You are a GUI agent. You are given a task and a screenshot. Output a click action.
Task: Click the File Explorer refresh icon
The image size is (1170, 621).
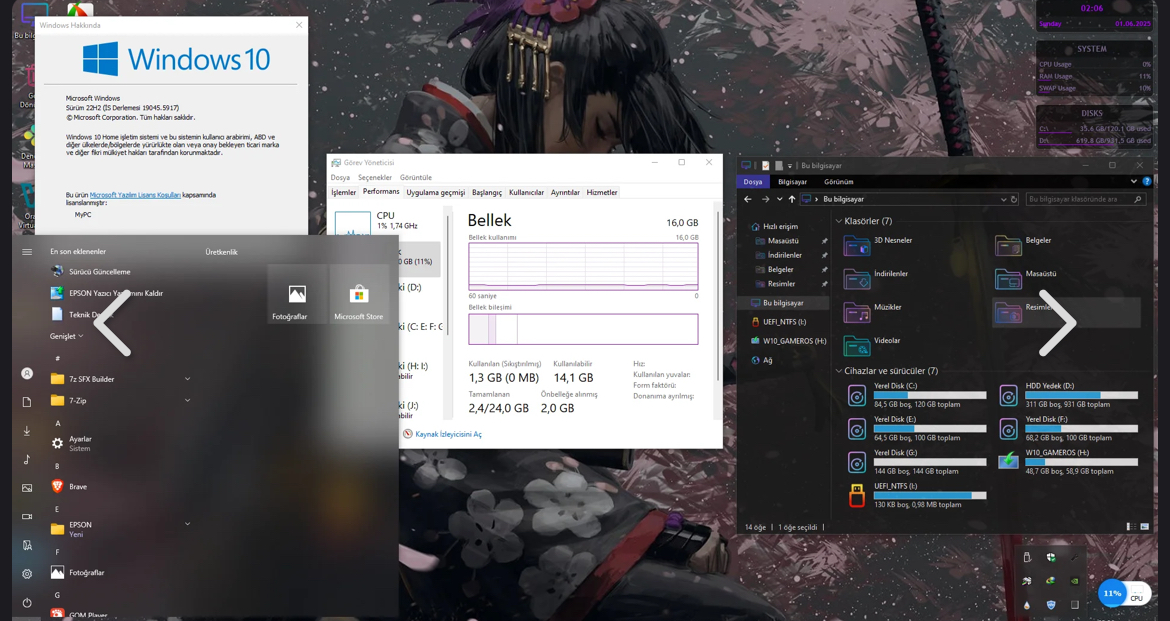(1014, 199)
